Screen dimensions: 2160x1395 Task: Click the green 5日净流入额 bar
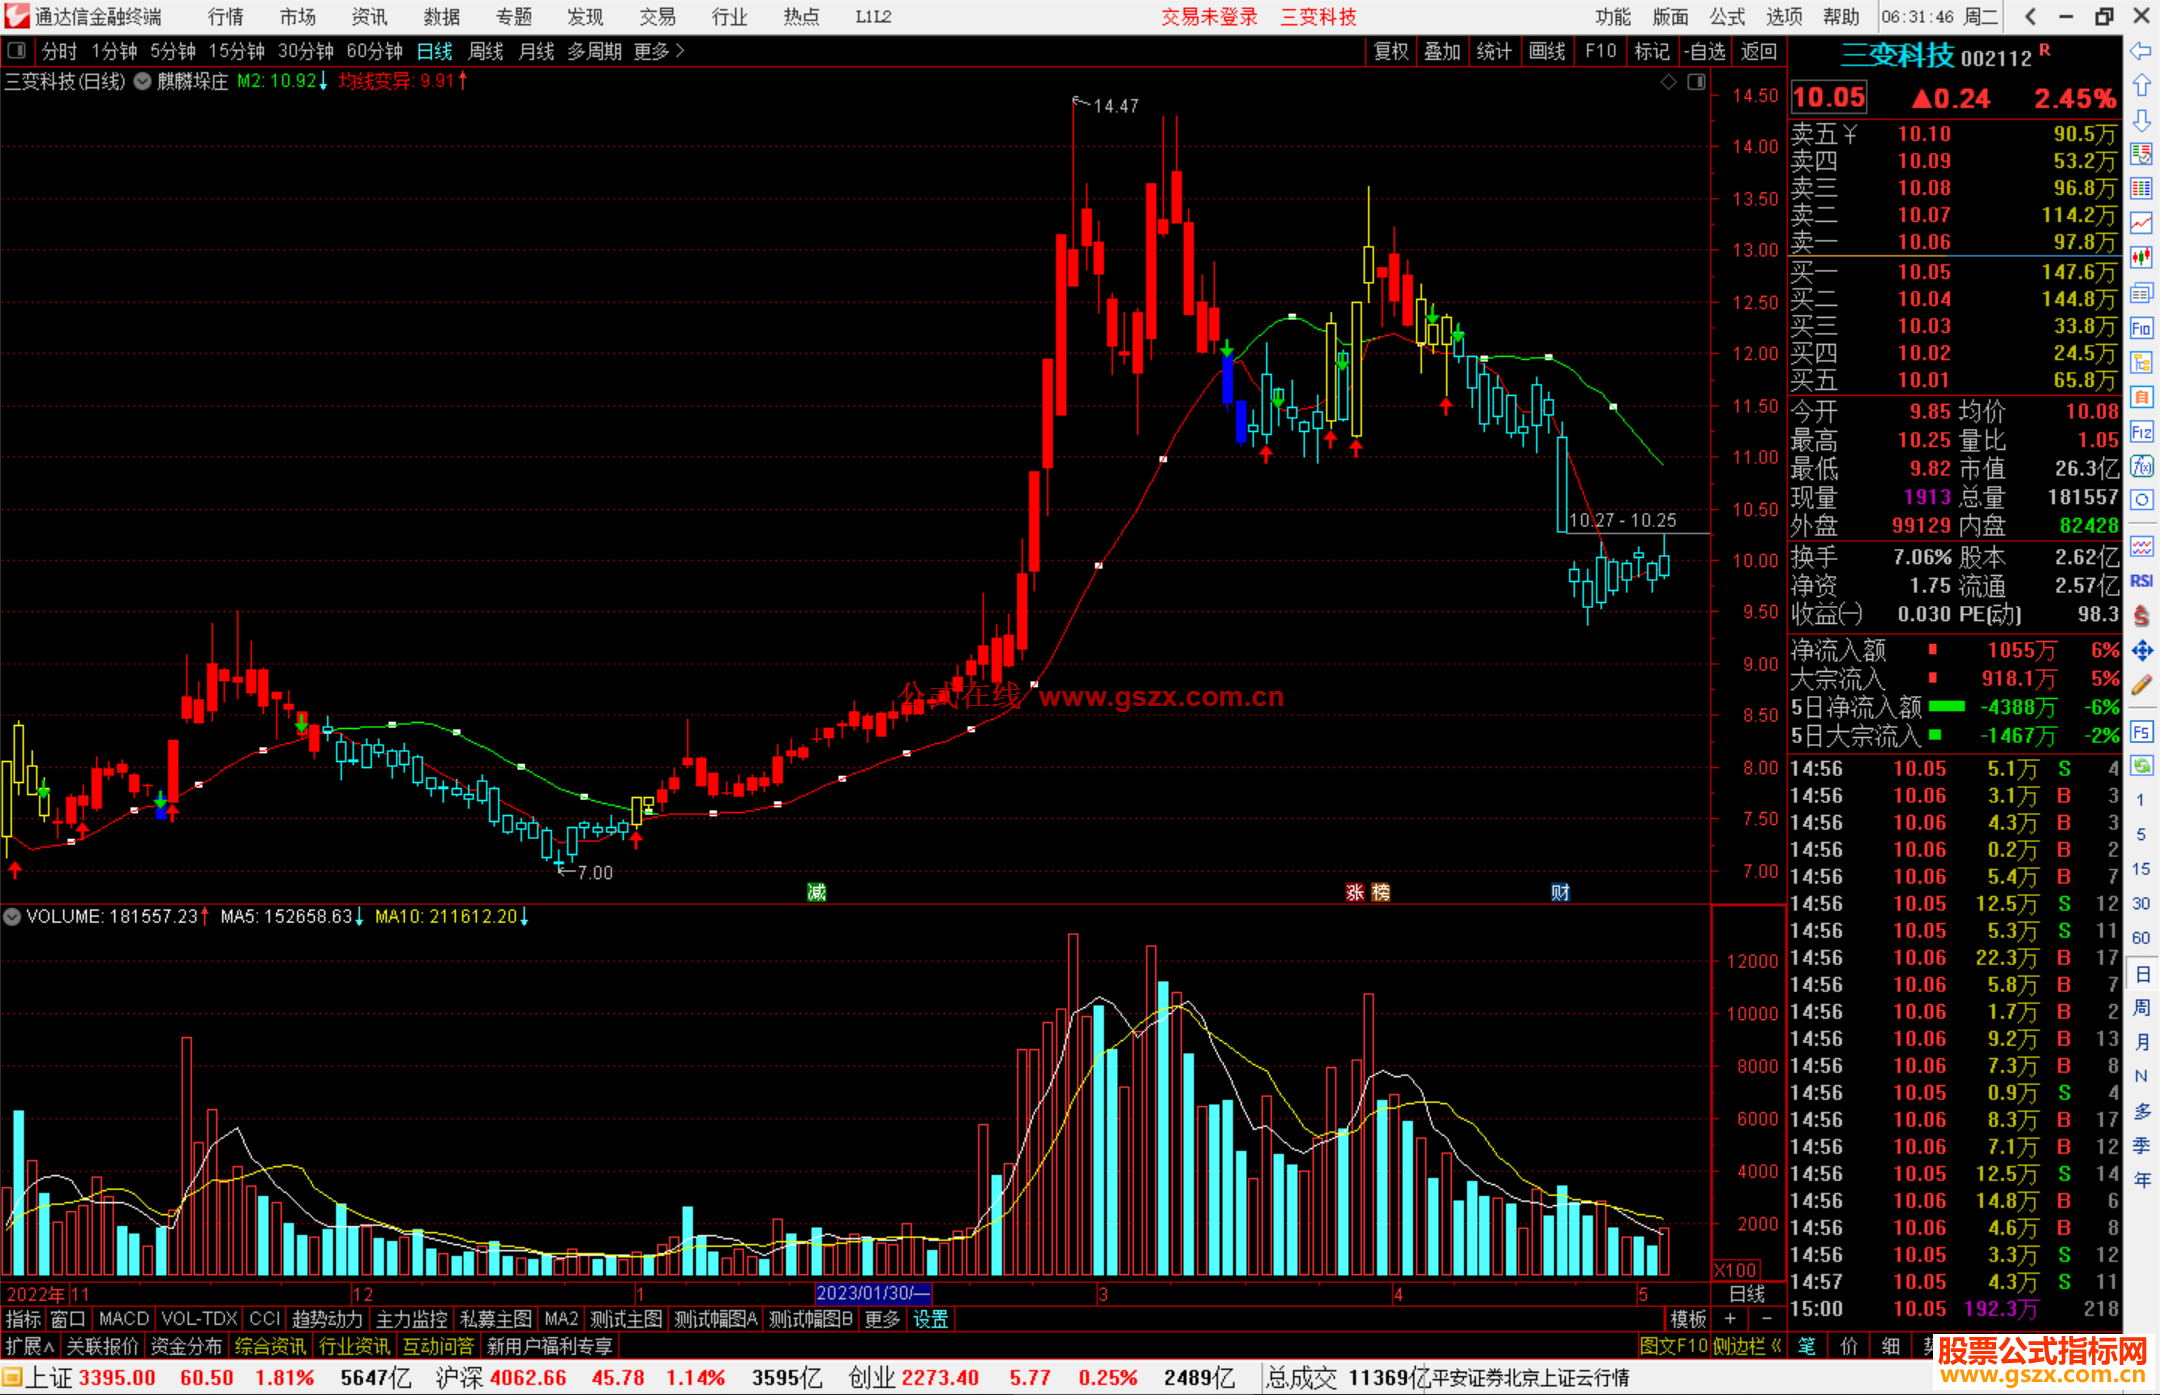tap(1946, 707)
